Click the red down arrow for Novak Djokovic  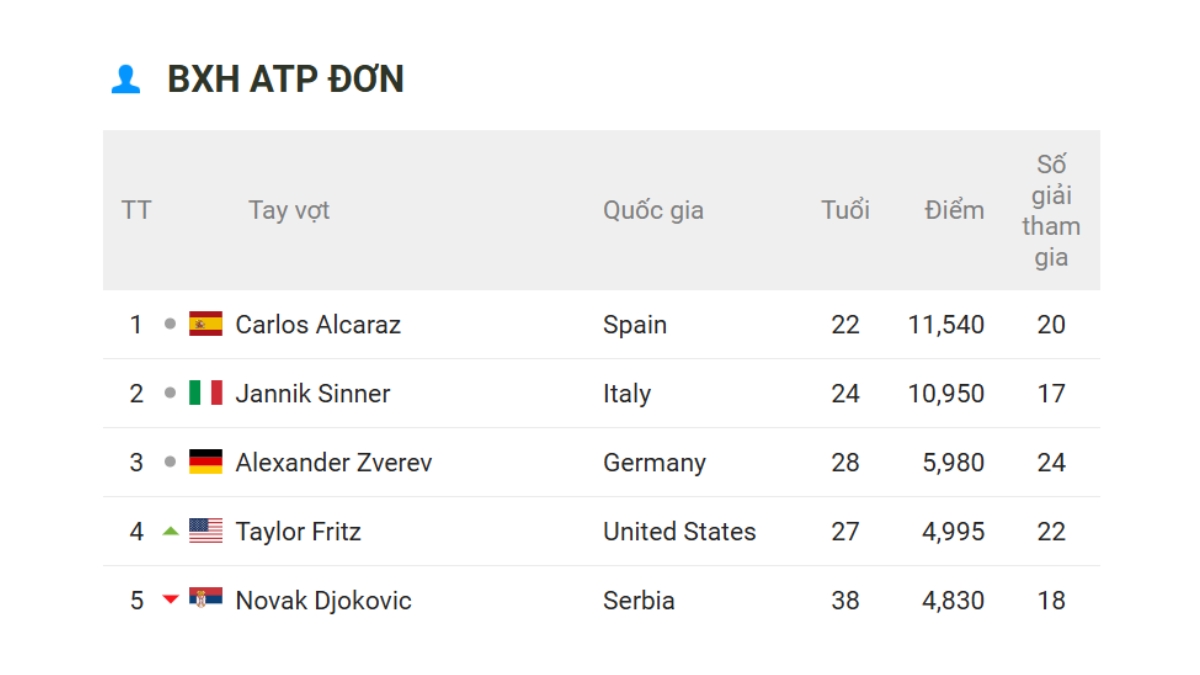point(170,600)
